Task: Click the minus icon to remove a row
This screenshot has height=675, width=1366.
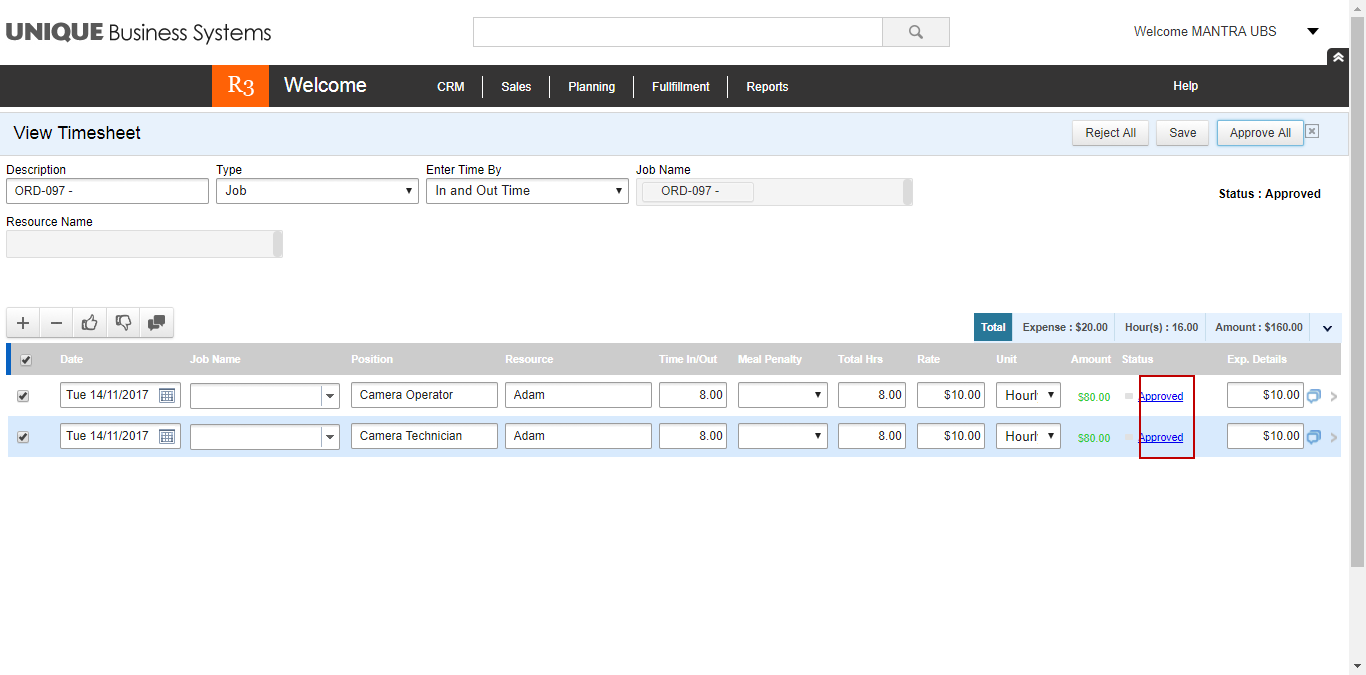Action: [56, 322]
